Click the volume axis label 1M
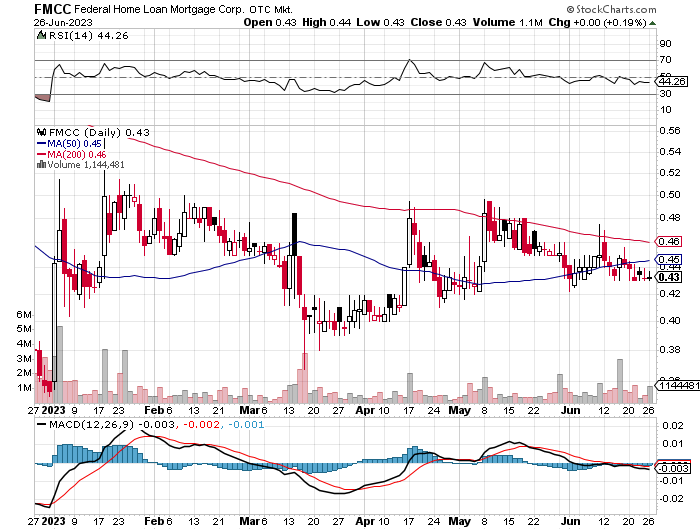 click(24, 388)
